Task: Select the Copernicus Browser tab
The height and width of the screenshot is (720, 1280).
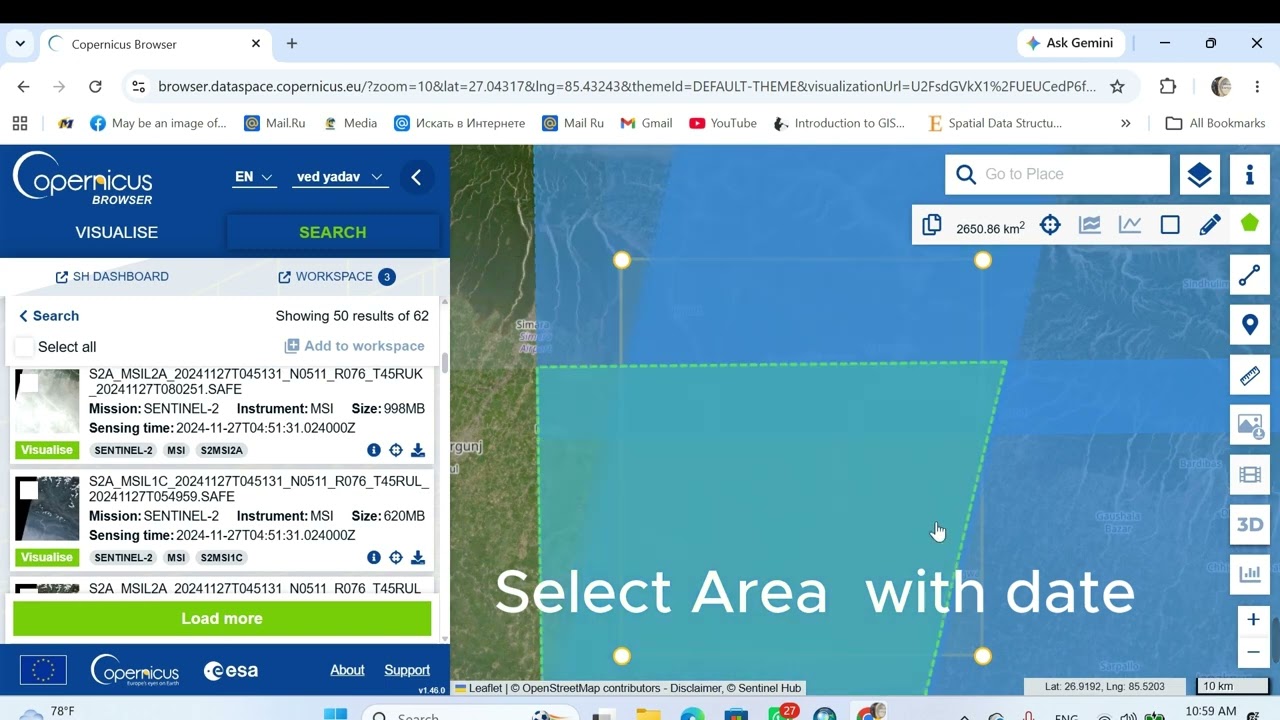Action: click(155, 44)
